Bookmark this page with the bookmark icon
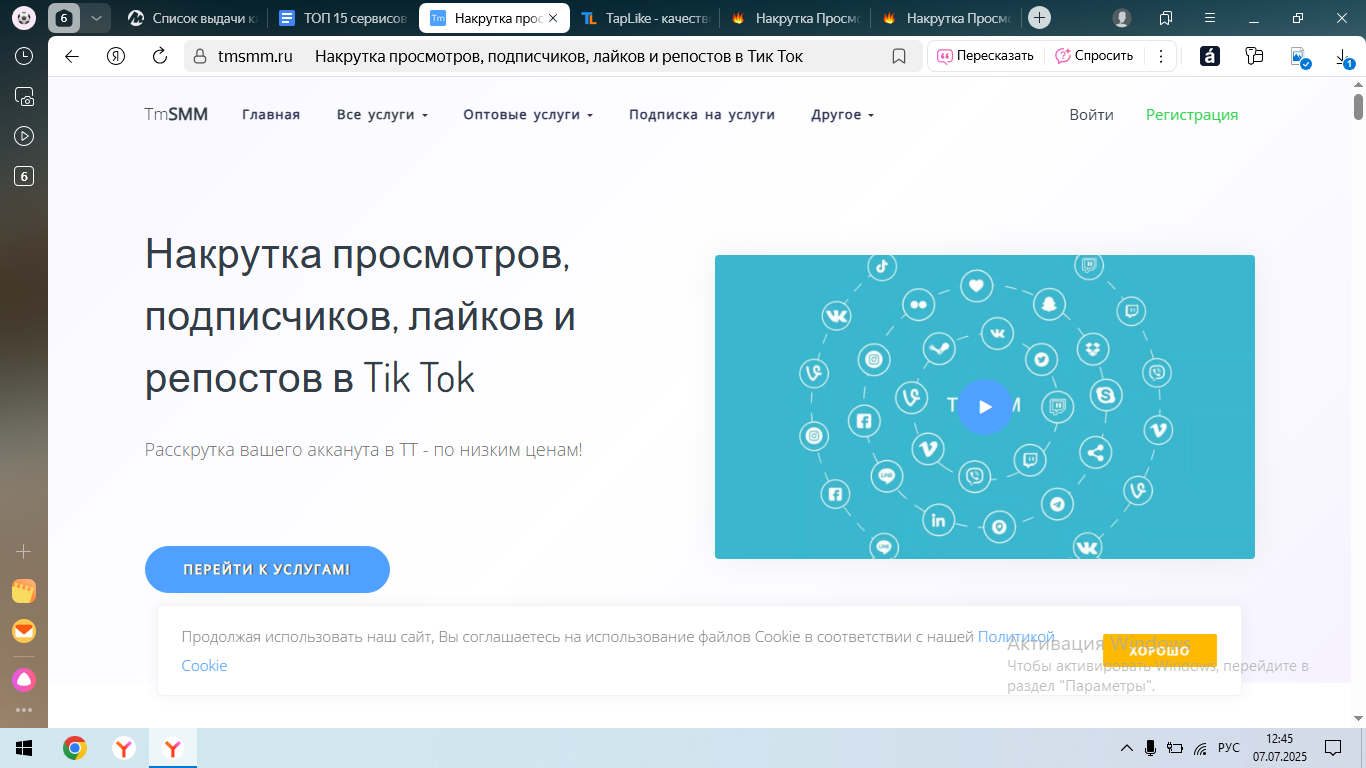1366x768 pixels. 899,56
